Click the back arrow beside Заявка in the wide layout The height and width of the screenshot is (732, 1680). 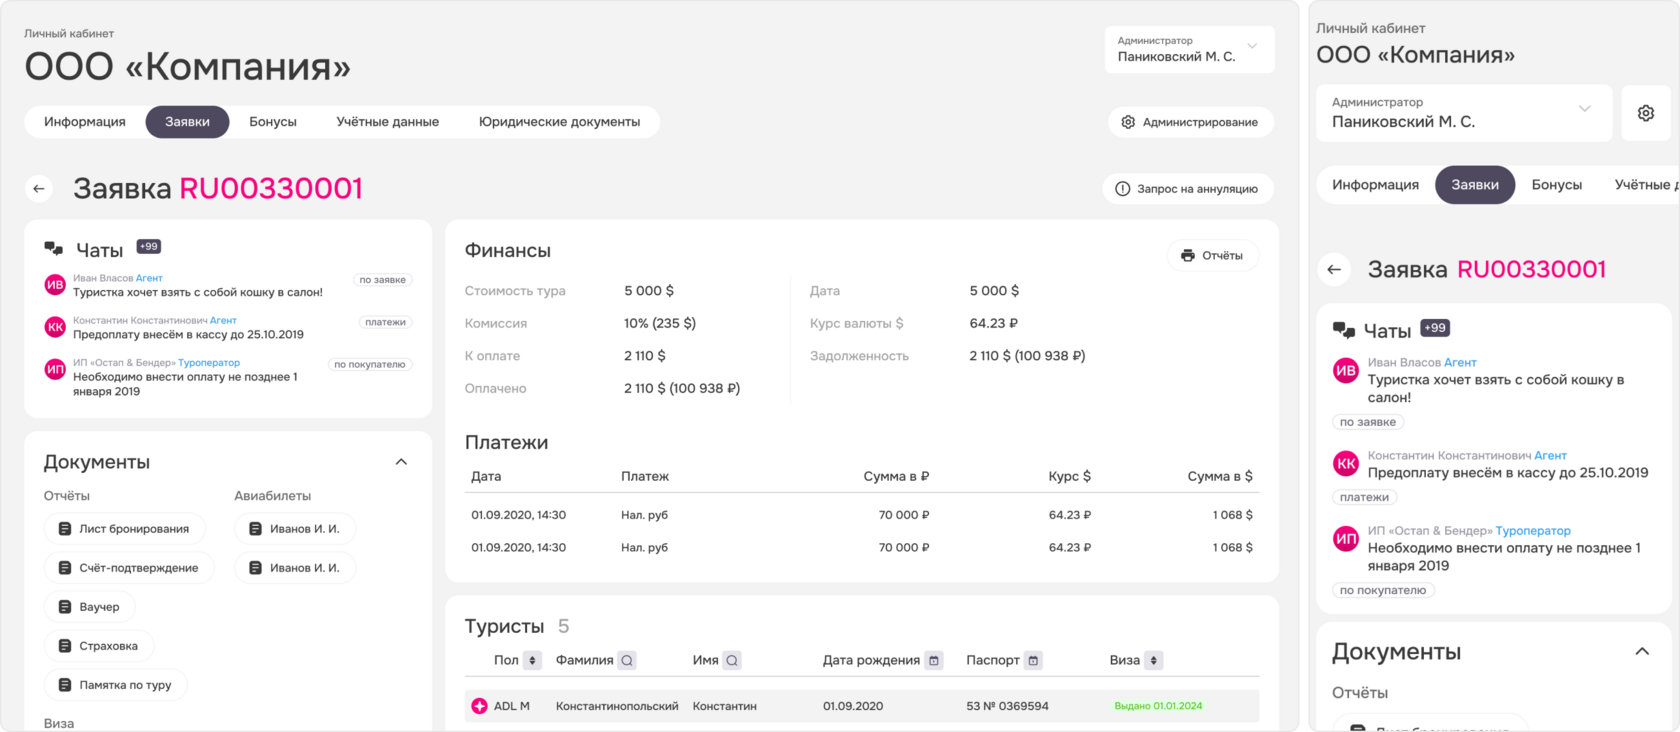[39, 189]
